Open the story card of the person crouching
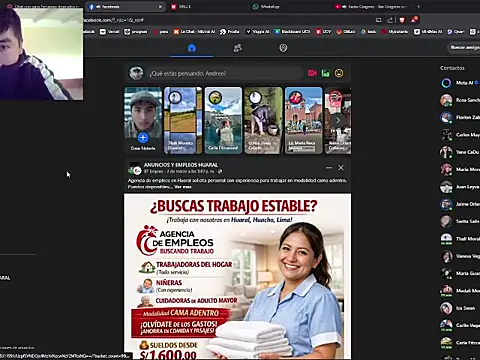480x360 pixels. pos(263,120)
